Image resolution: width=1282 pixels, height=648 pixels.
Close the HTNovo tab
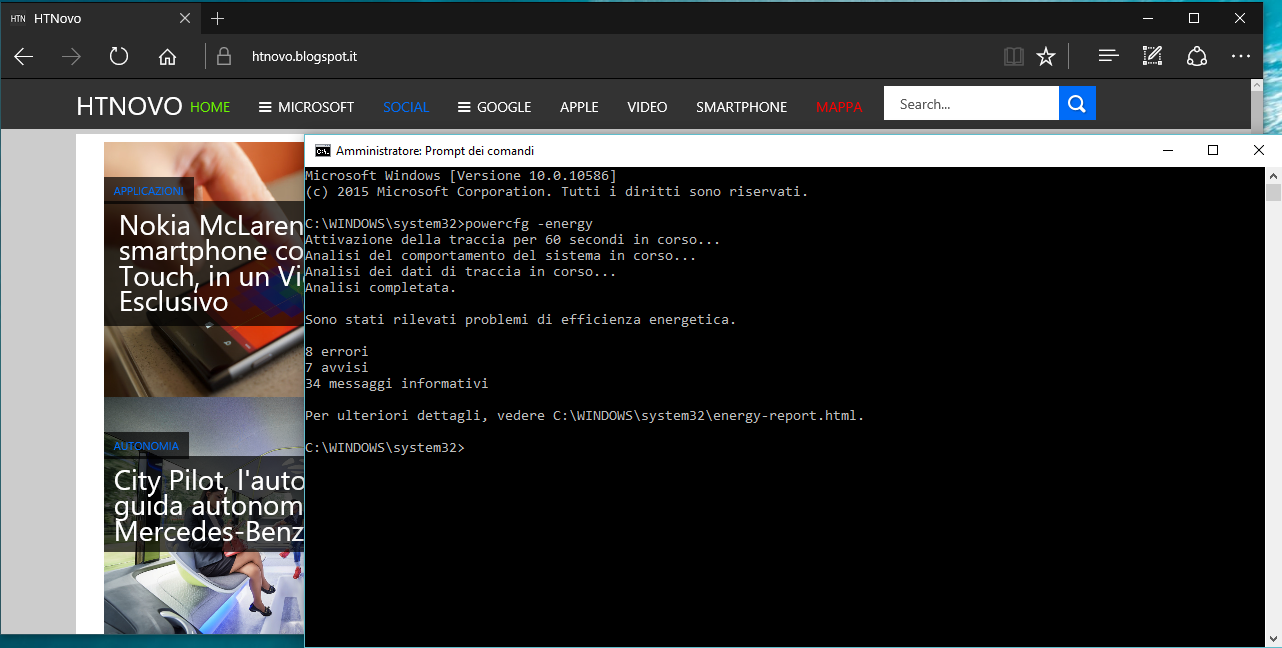coord(185,18)
